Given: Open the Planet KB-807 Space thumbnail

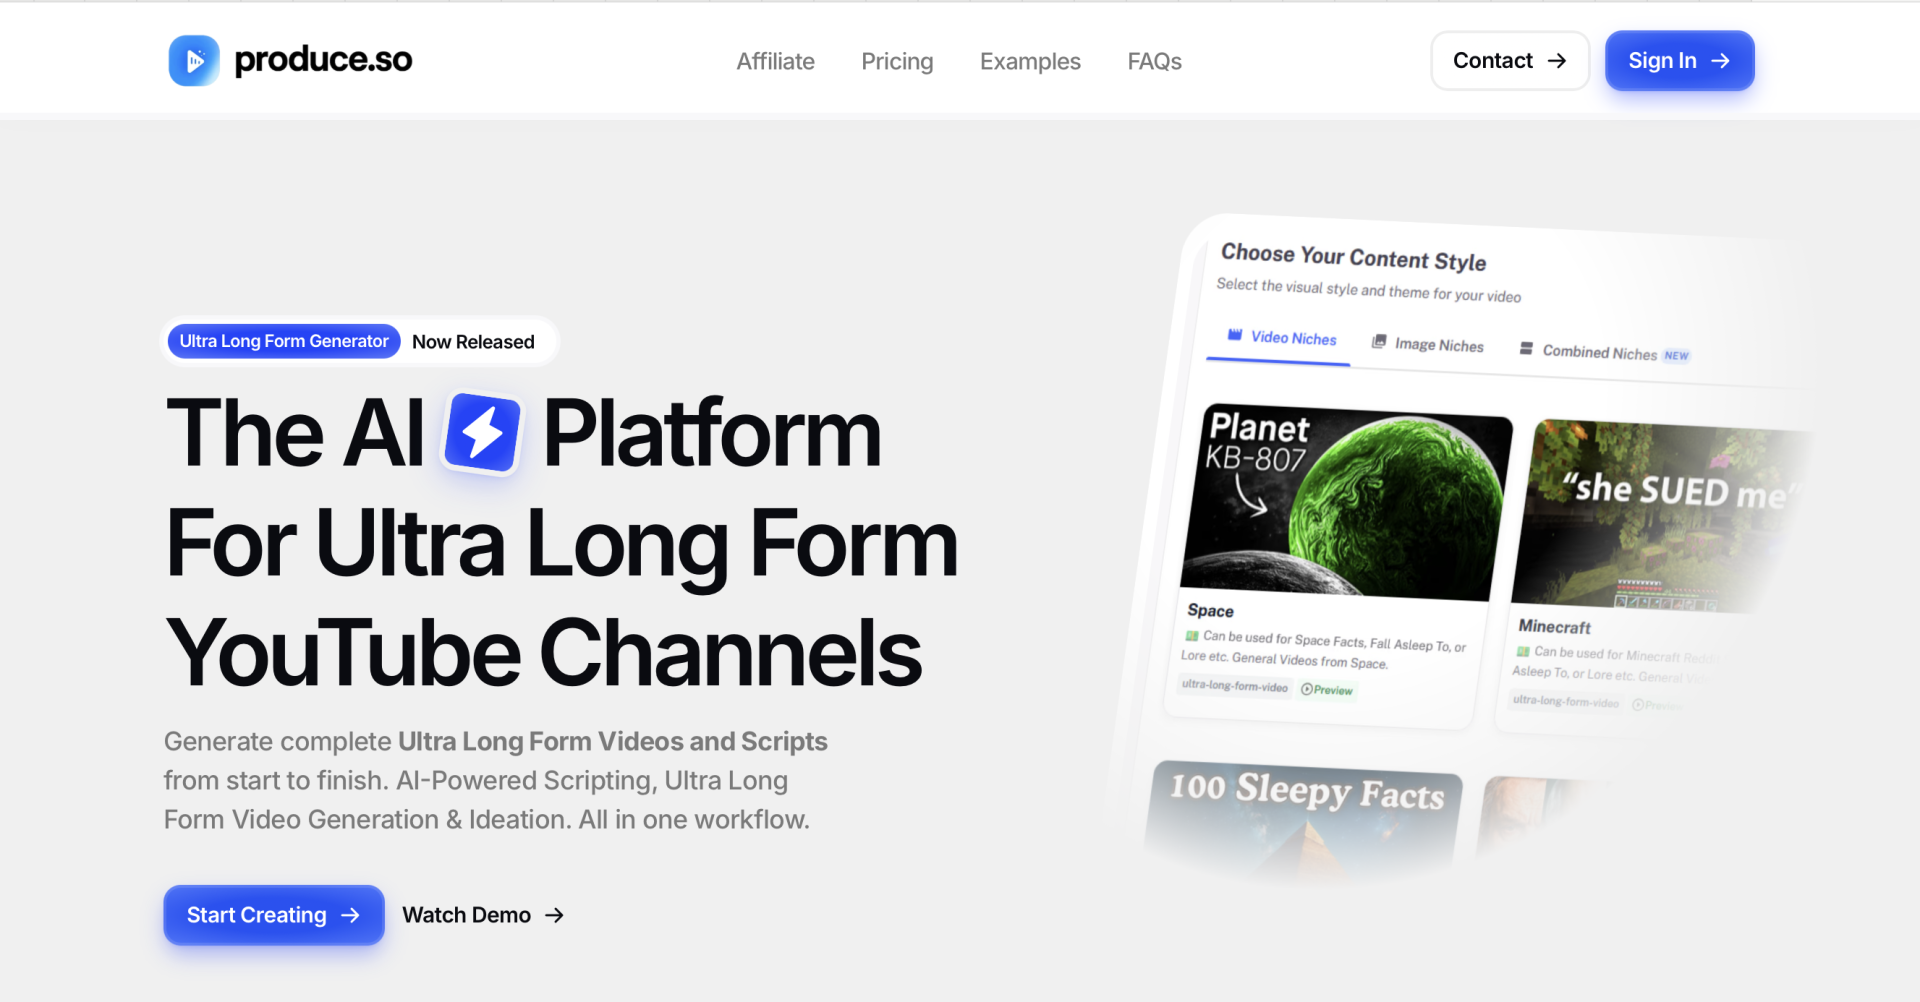Looking at the screenshot, I should (x=1346, y=501).
